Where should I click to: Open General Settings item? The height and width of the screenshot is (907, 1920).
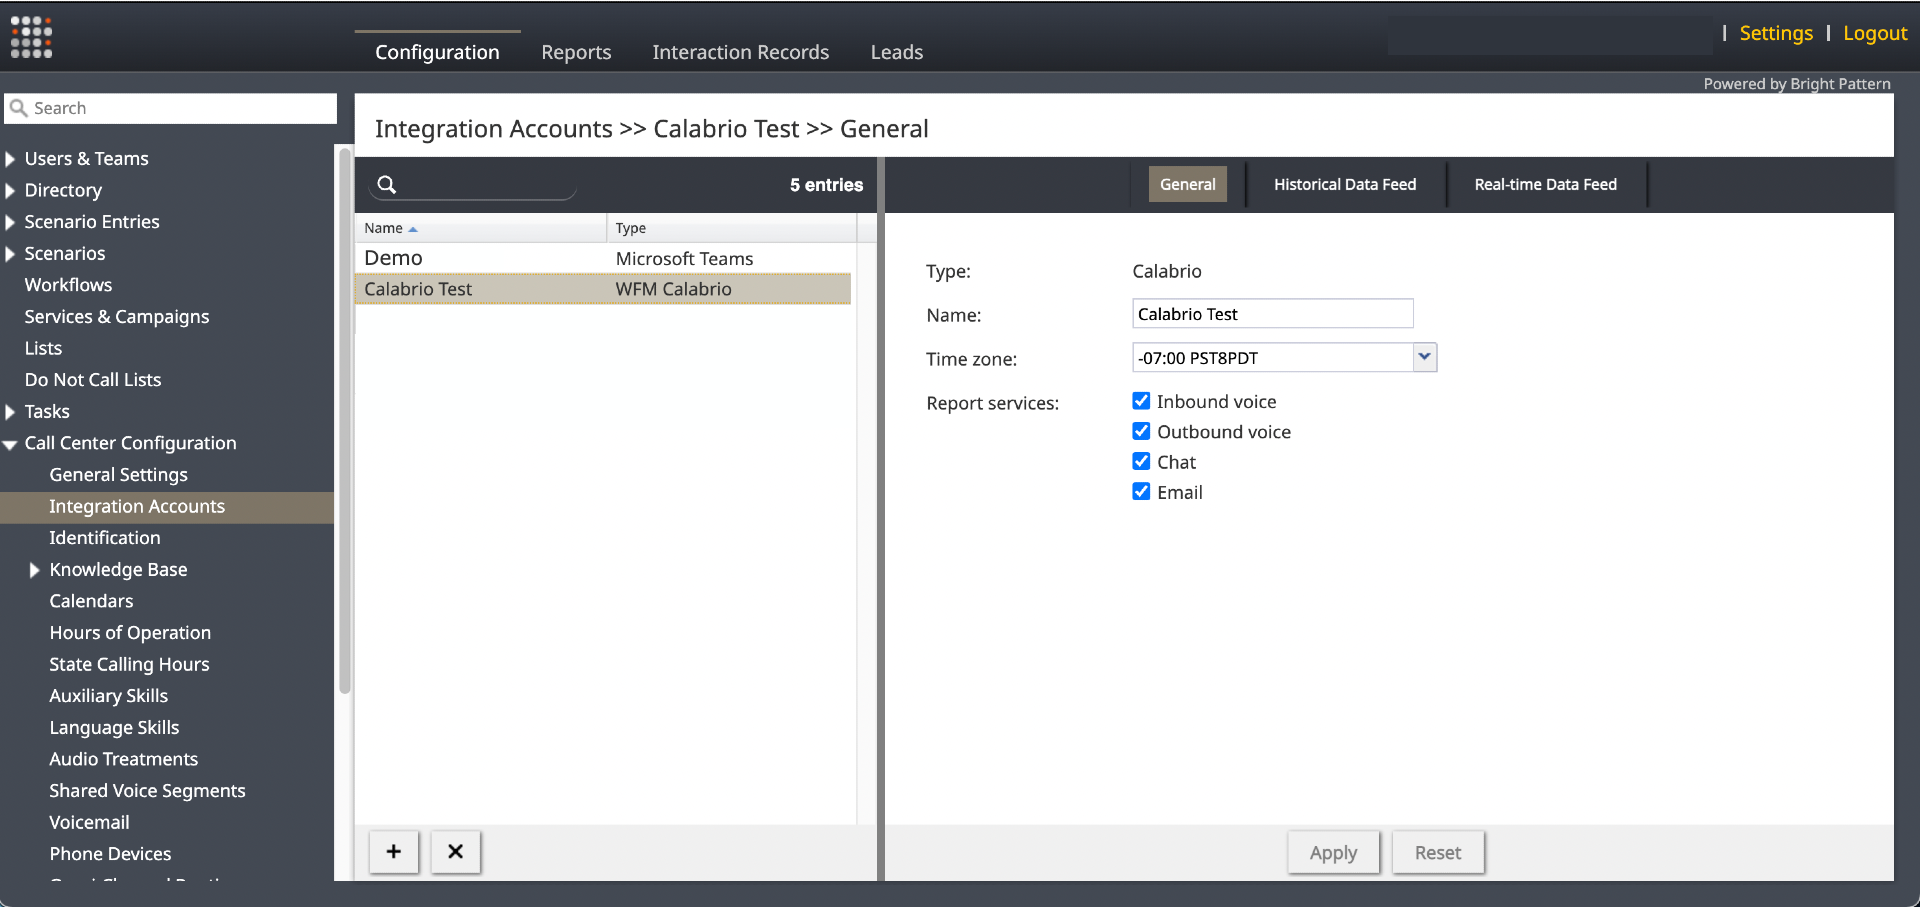coord(119,475)
